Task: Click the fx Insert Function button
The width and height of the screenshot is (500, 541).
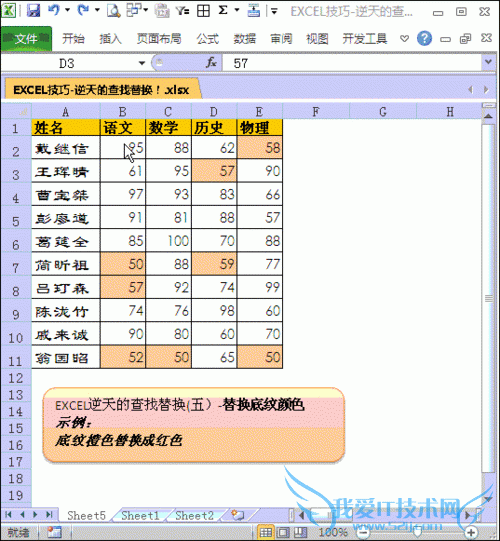Action: pyautogui.click(x=211, y=63)
